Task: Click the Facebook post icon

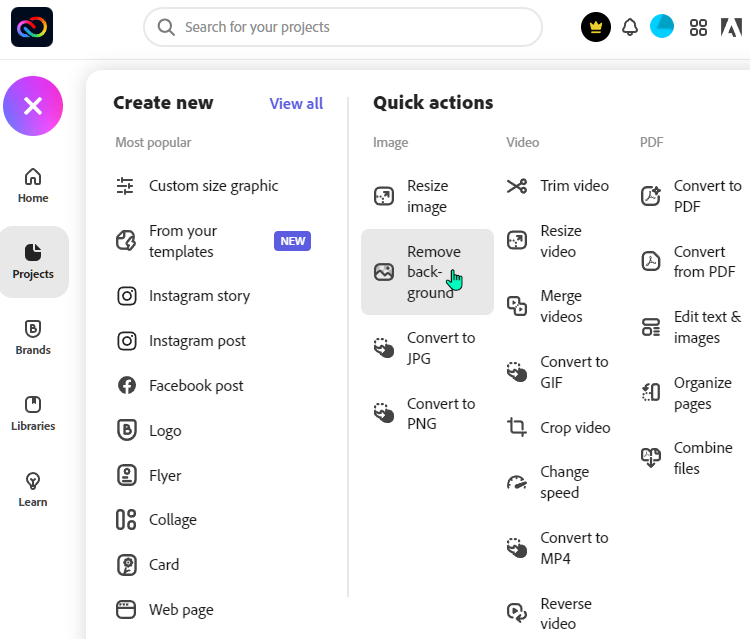Action: [x=127, y=386]
